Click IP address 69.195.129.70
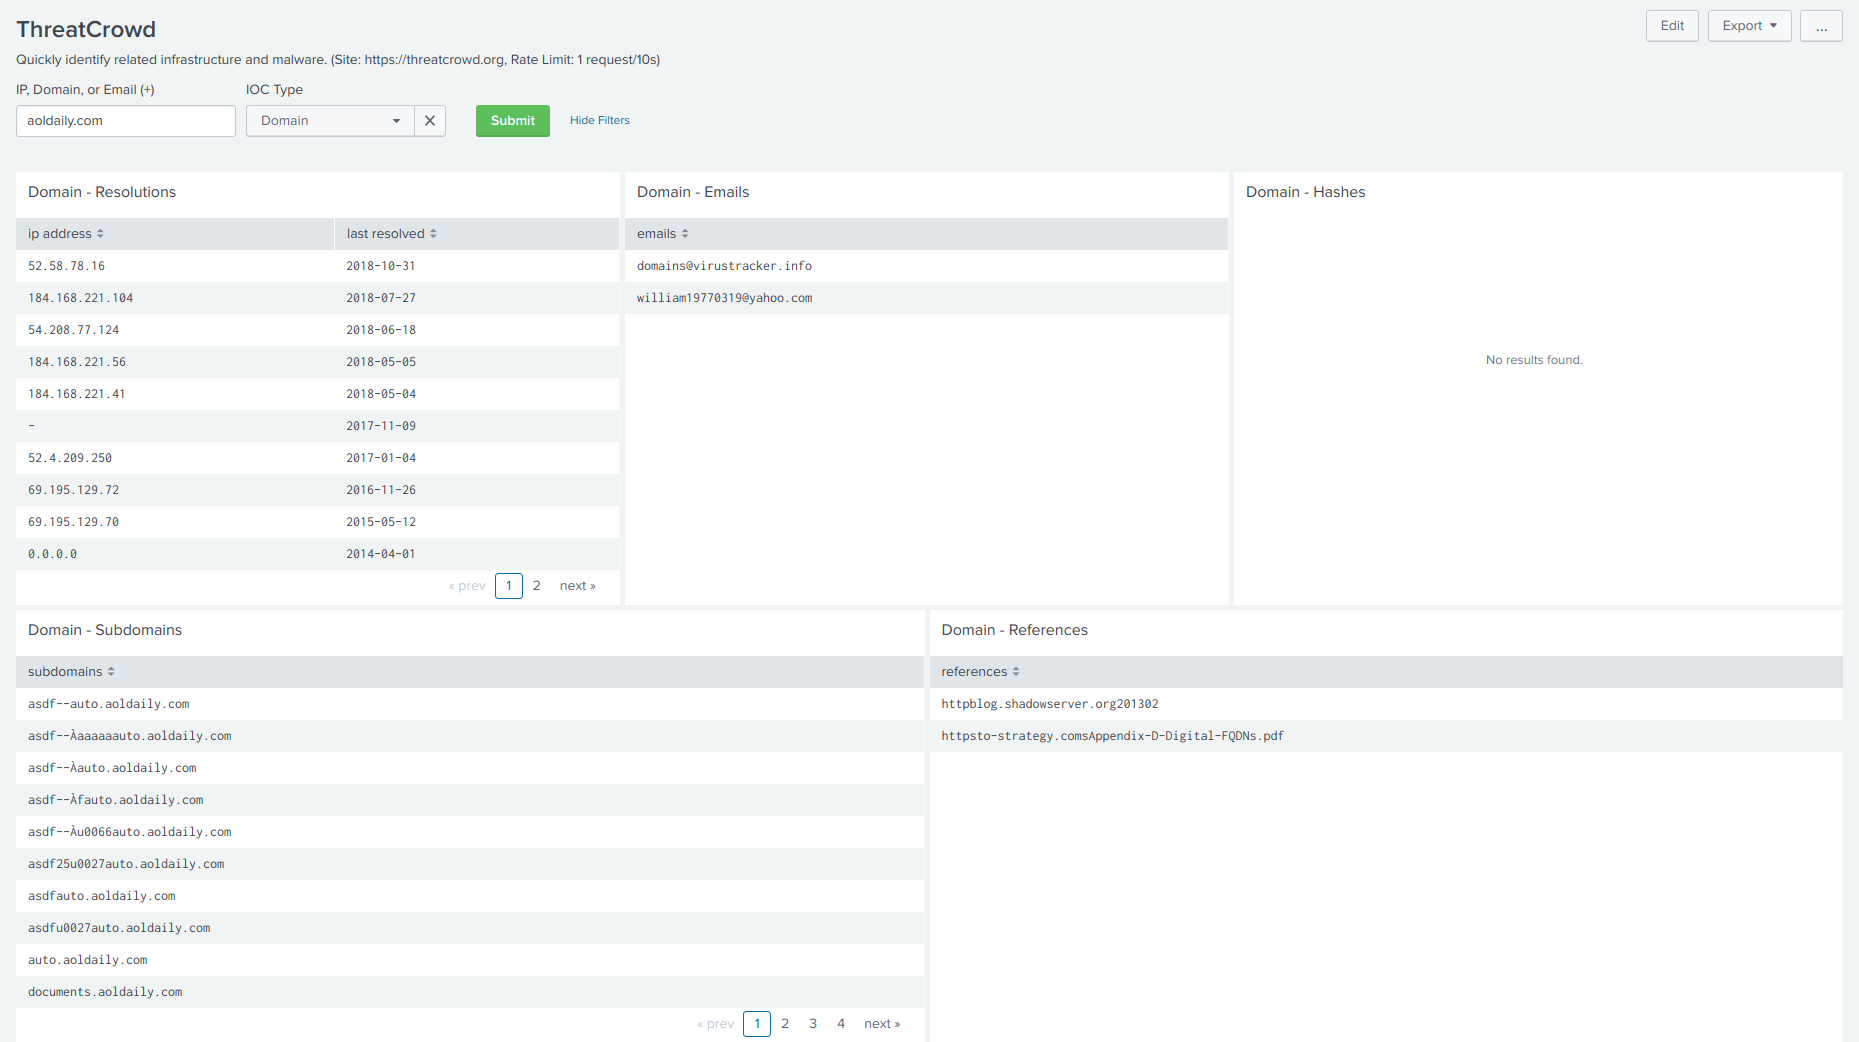 click(73, 522)
